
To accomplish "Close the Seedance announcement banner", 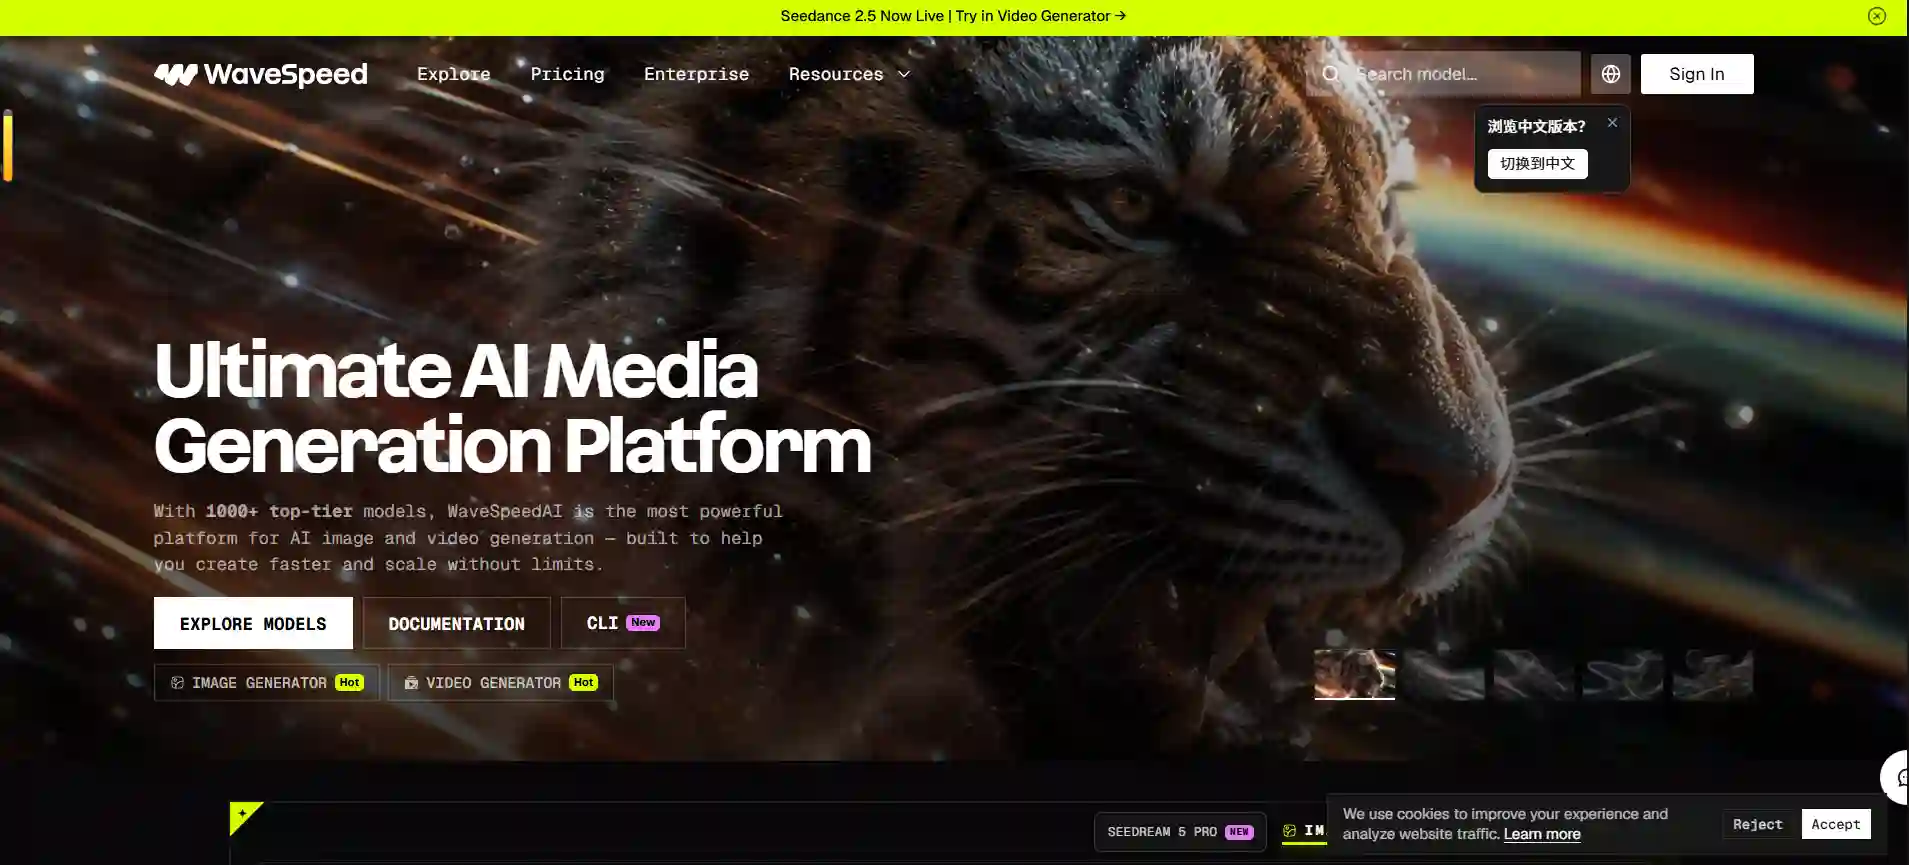I will coord(1877,16).
